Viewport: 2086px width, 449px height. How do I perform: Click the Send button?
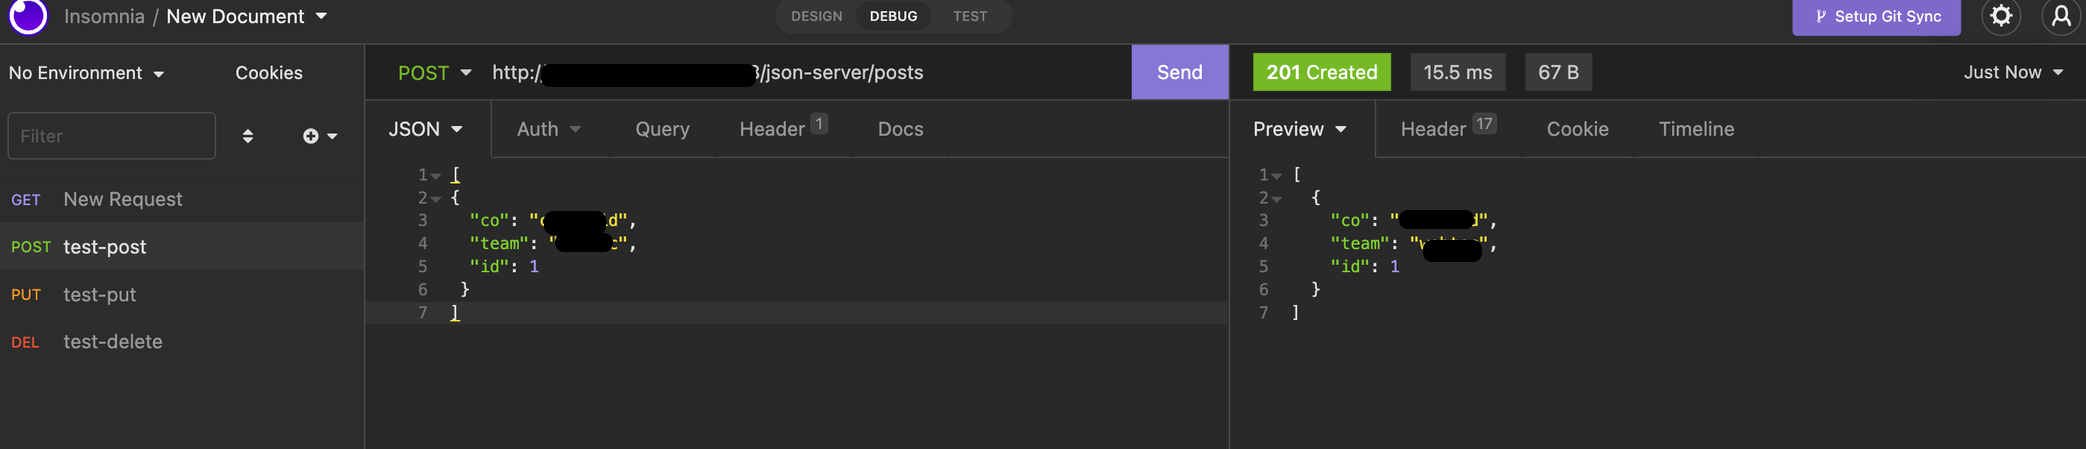click(1179, 72)
